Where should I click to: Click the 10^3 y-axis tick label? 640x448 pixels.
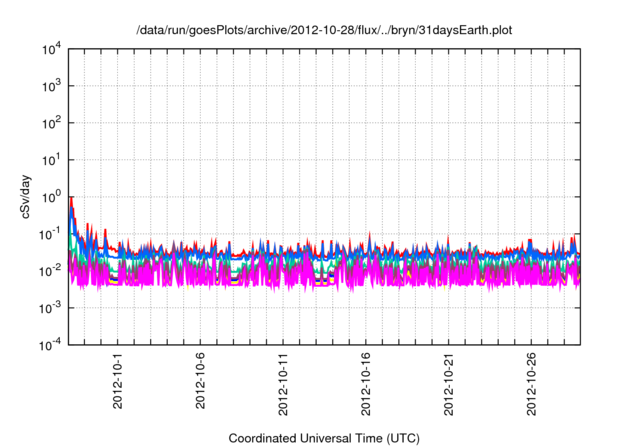pos(49,87)
